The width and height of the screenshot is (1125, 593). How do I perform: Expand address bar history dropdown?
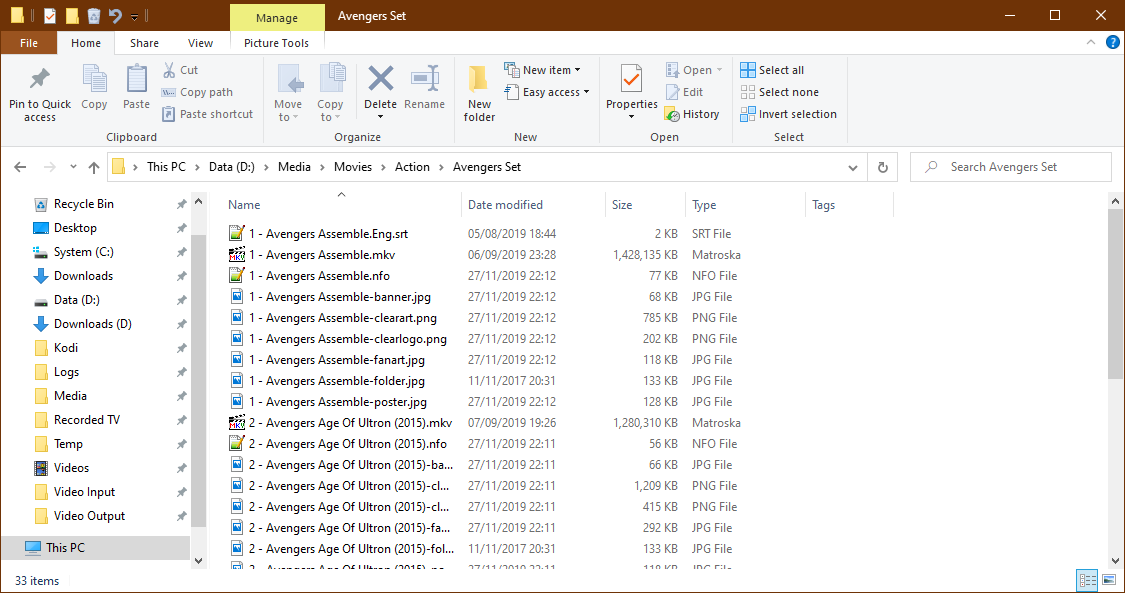click(852, 167)
